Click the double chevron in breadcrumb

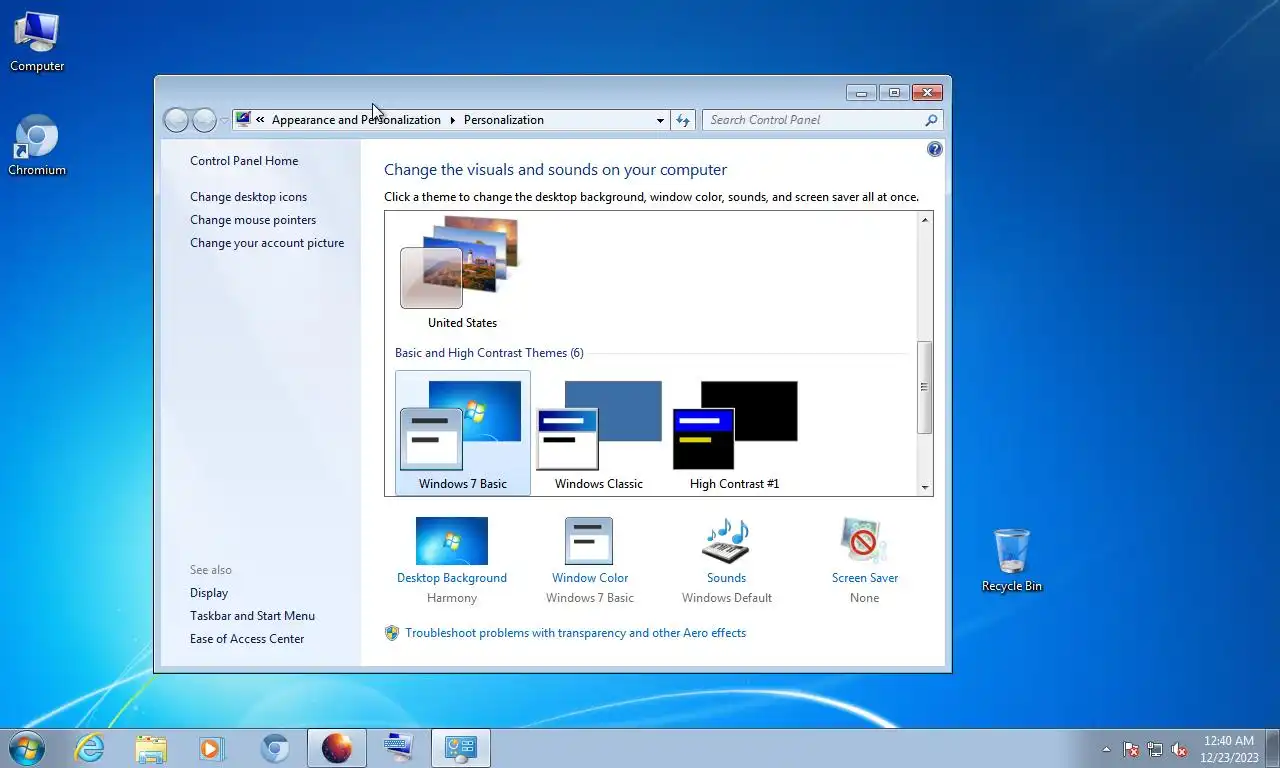tap(260, 119)
